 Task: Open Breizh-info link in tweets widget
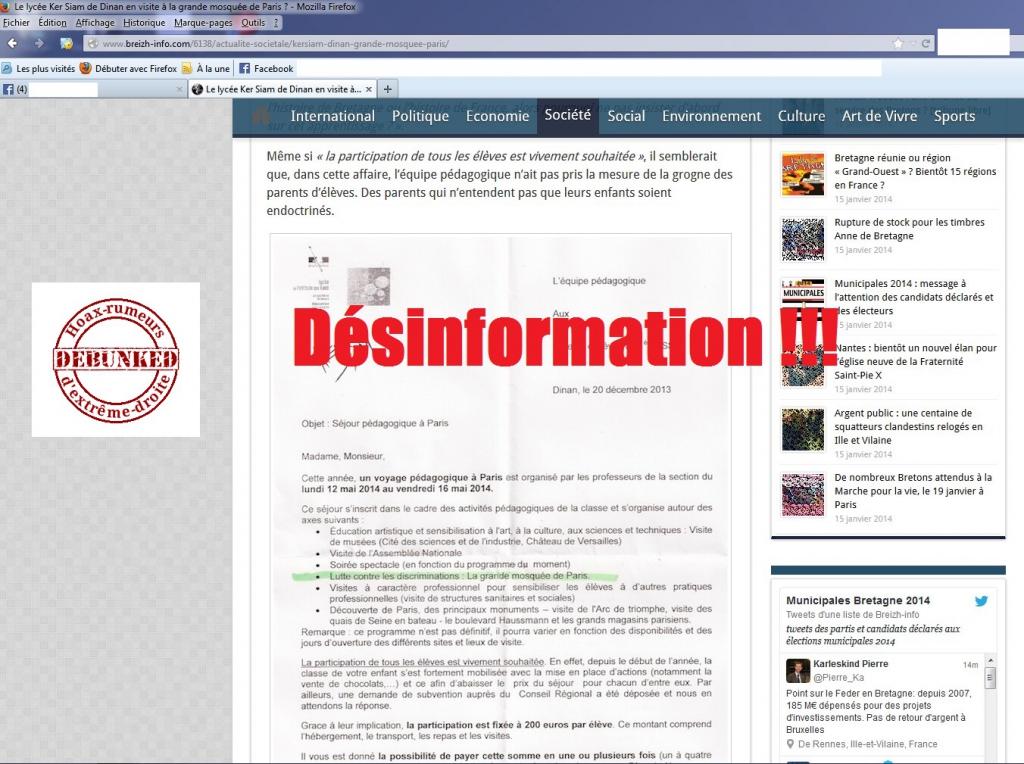click(897, 614)
